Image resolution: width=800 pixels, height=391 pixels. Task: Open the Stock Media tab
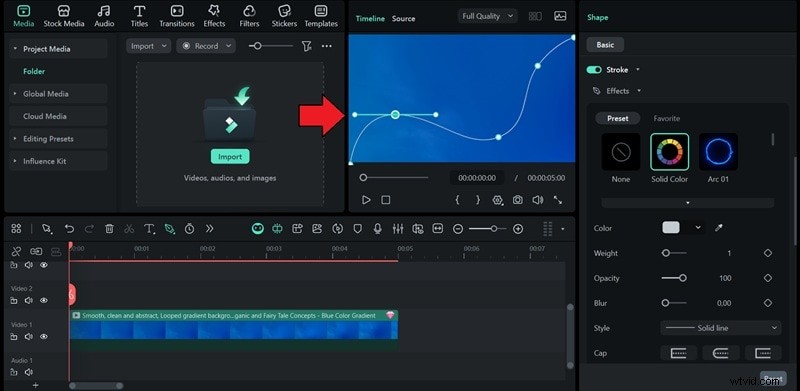[x=64, y=16]
